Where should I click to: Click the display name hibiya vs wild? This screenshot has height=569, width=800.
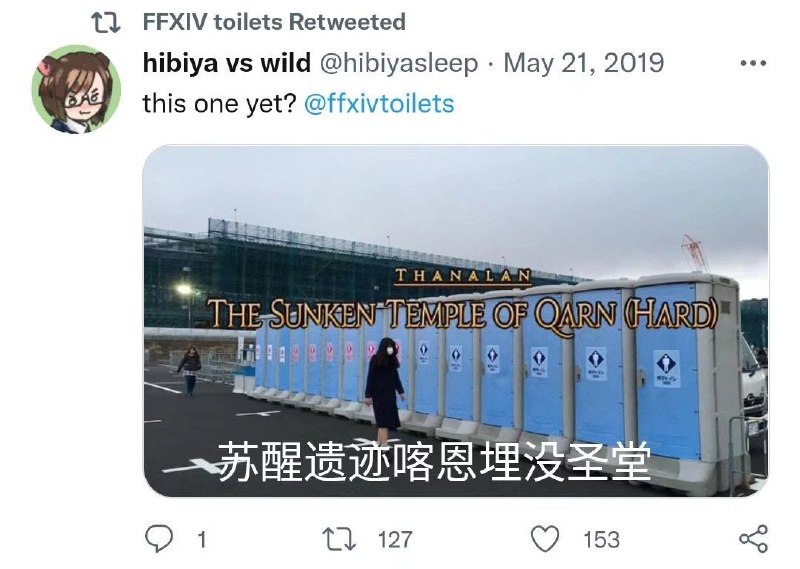coord(227,63)
